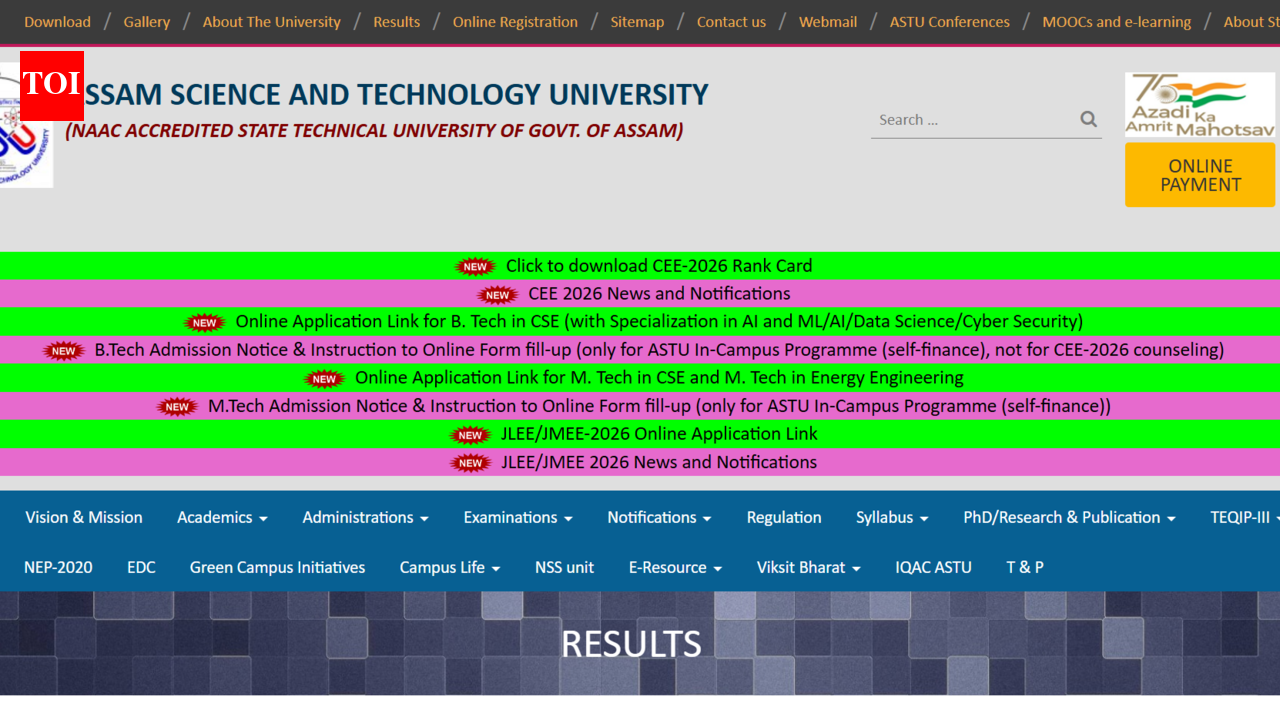Open CEE 2026 News and Notifications

click(x=659, y=294)
